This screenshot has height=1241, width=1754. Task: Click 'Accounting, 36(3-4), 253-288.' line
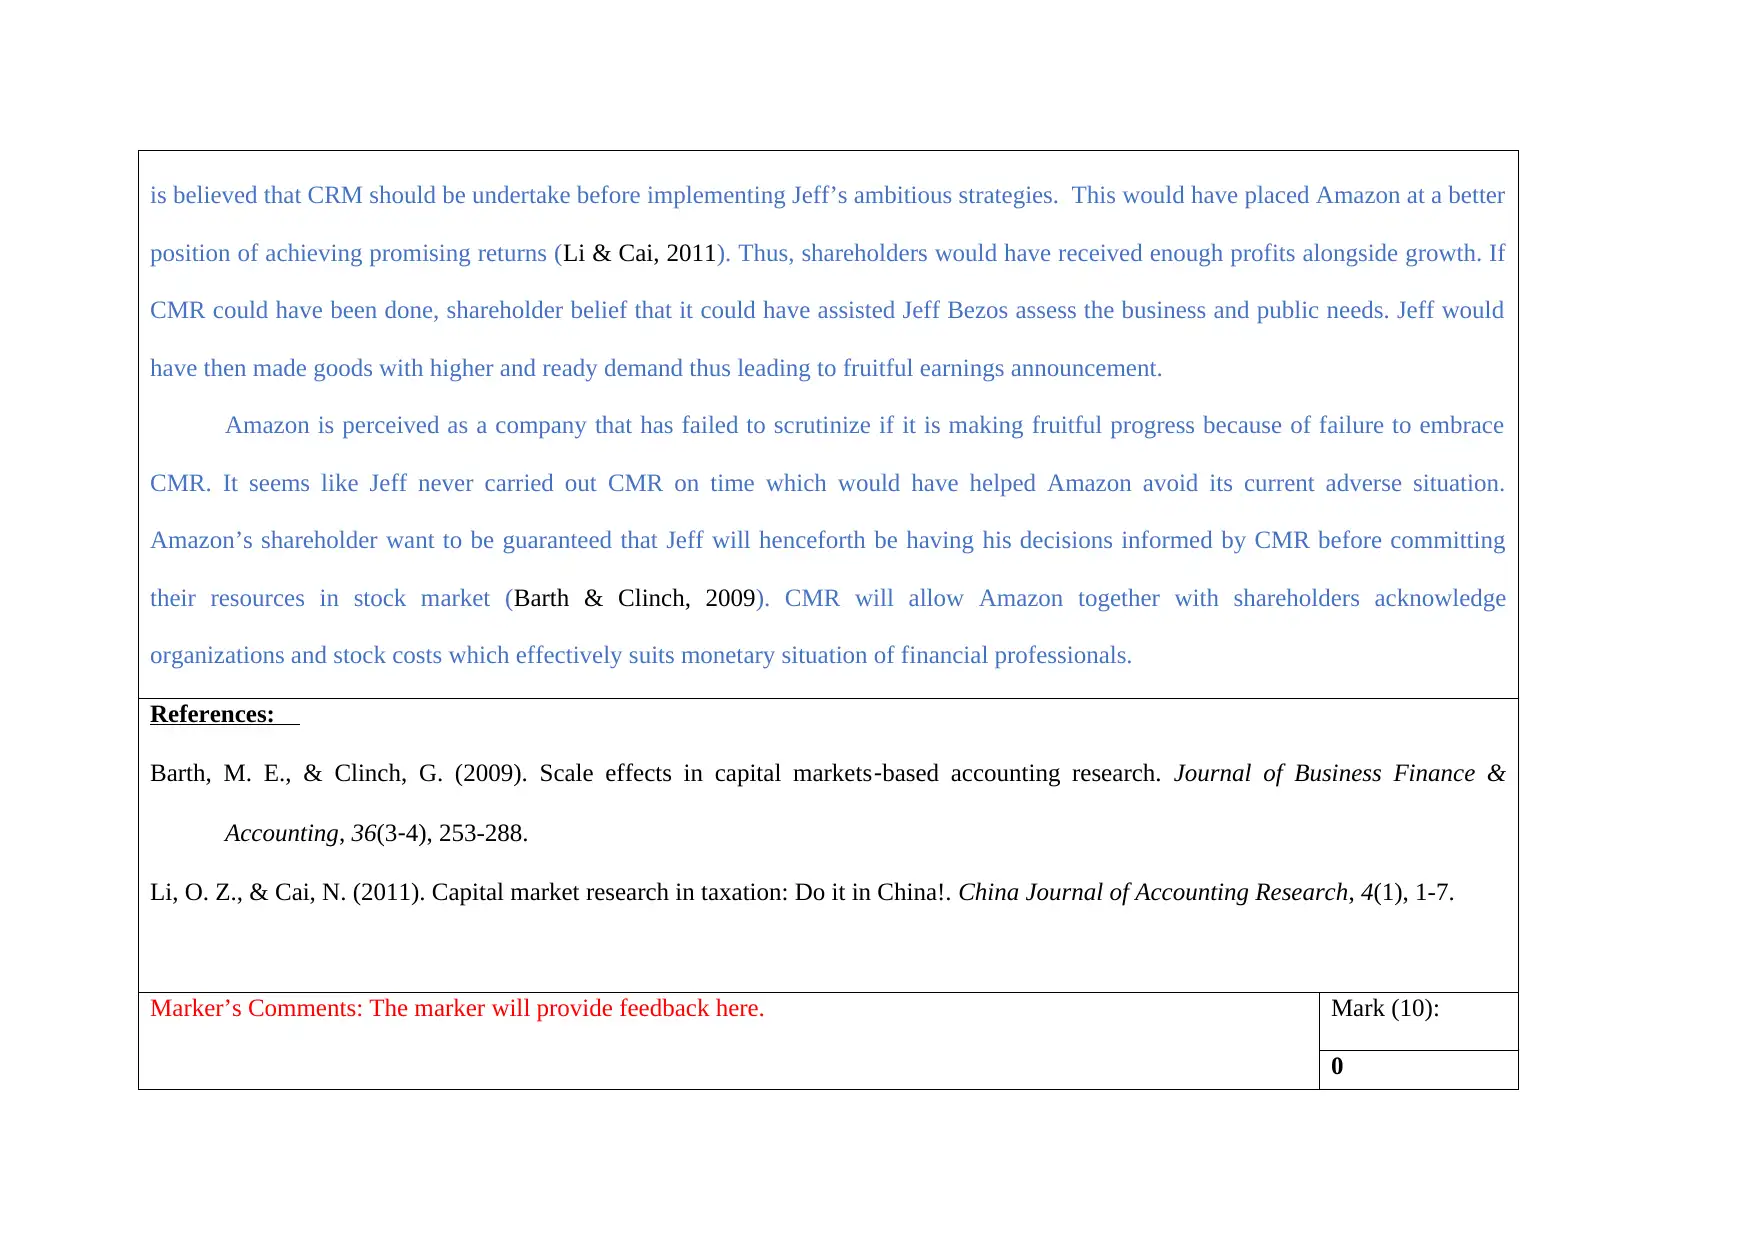(x=376, y=833)
